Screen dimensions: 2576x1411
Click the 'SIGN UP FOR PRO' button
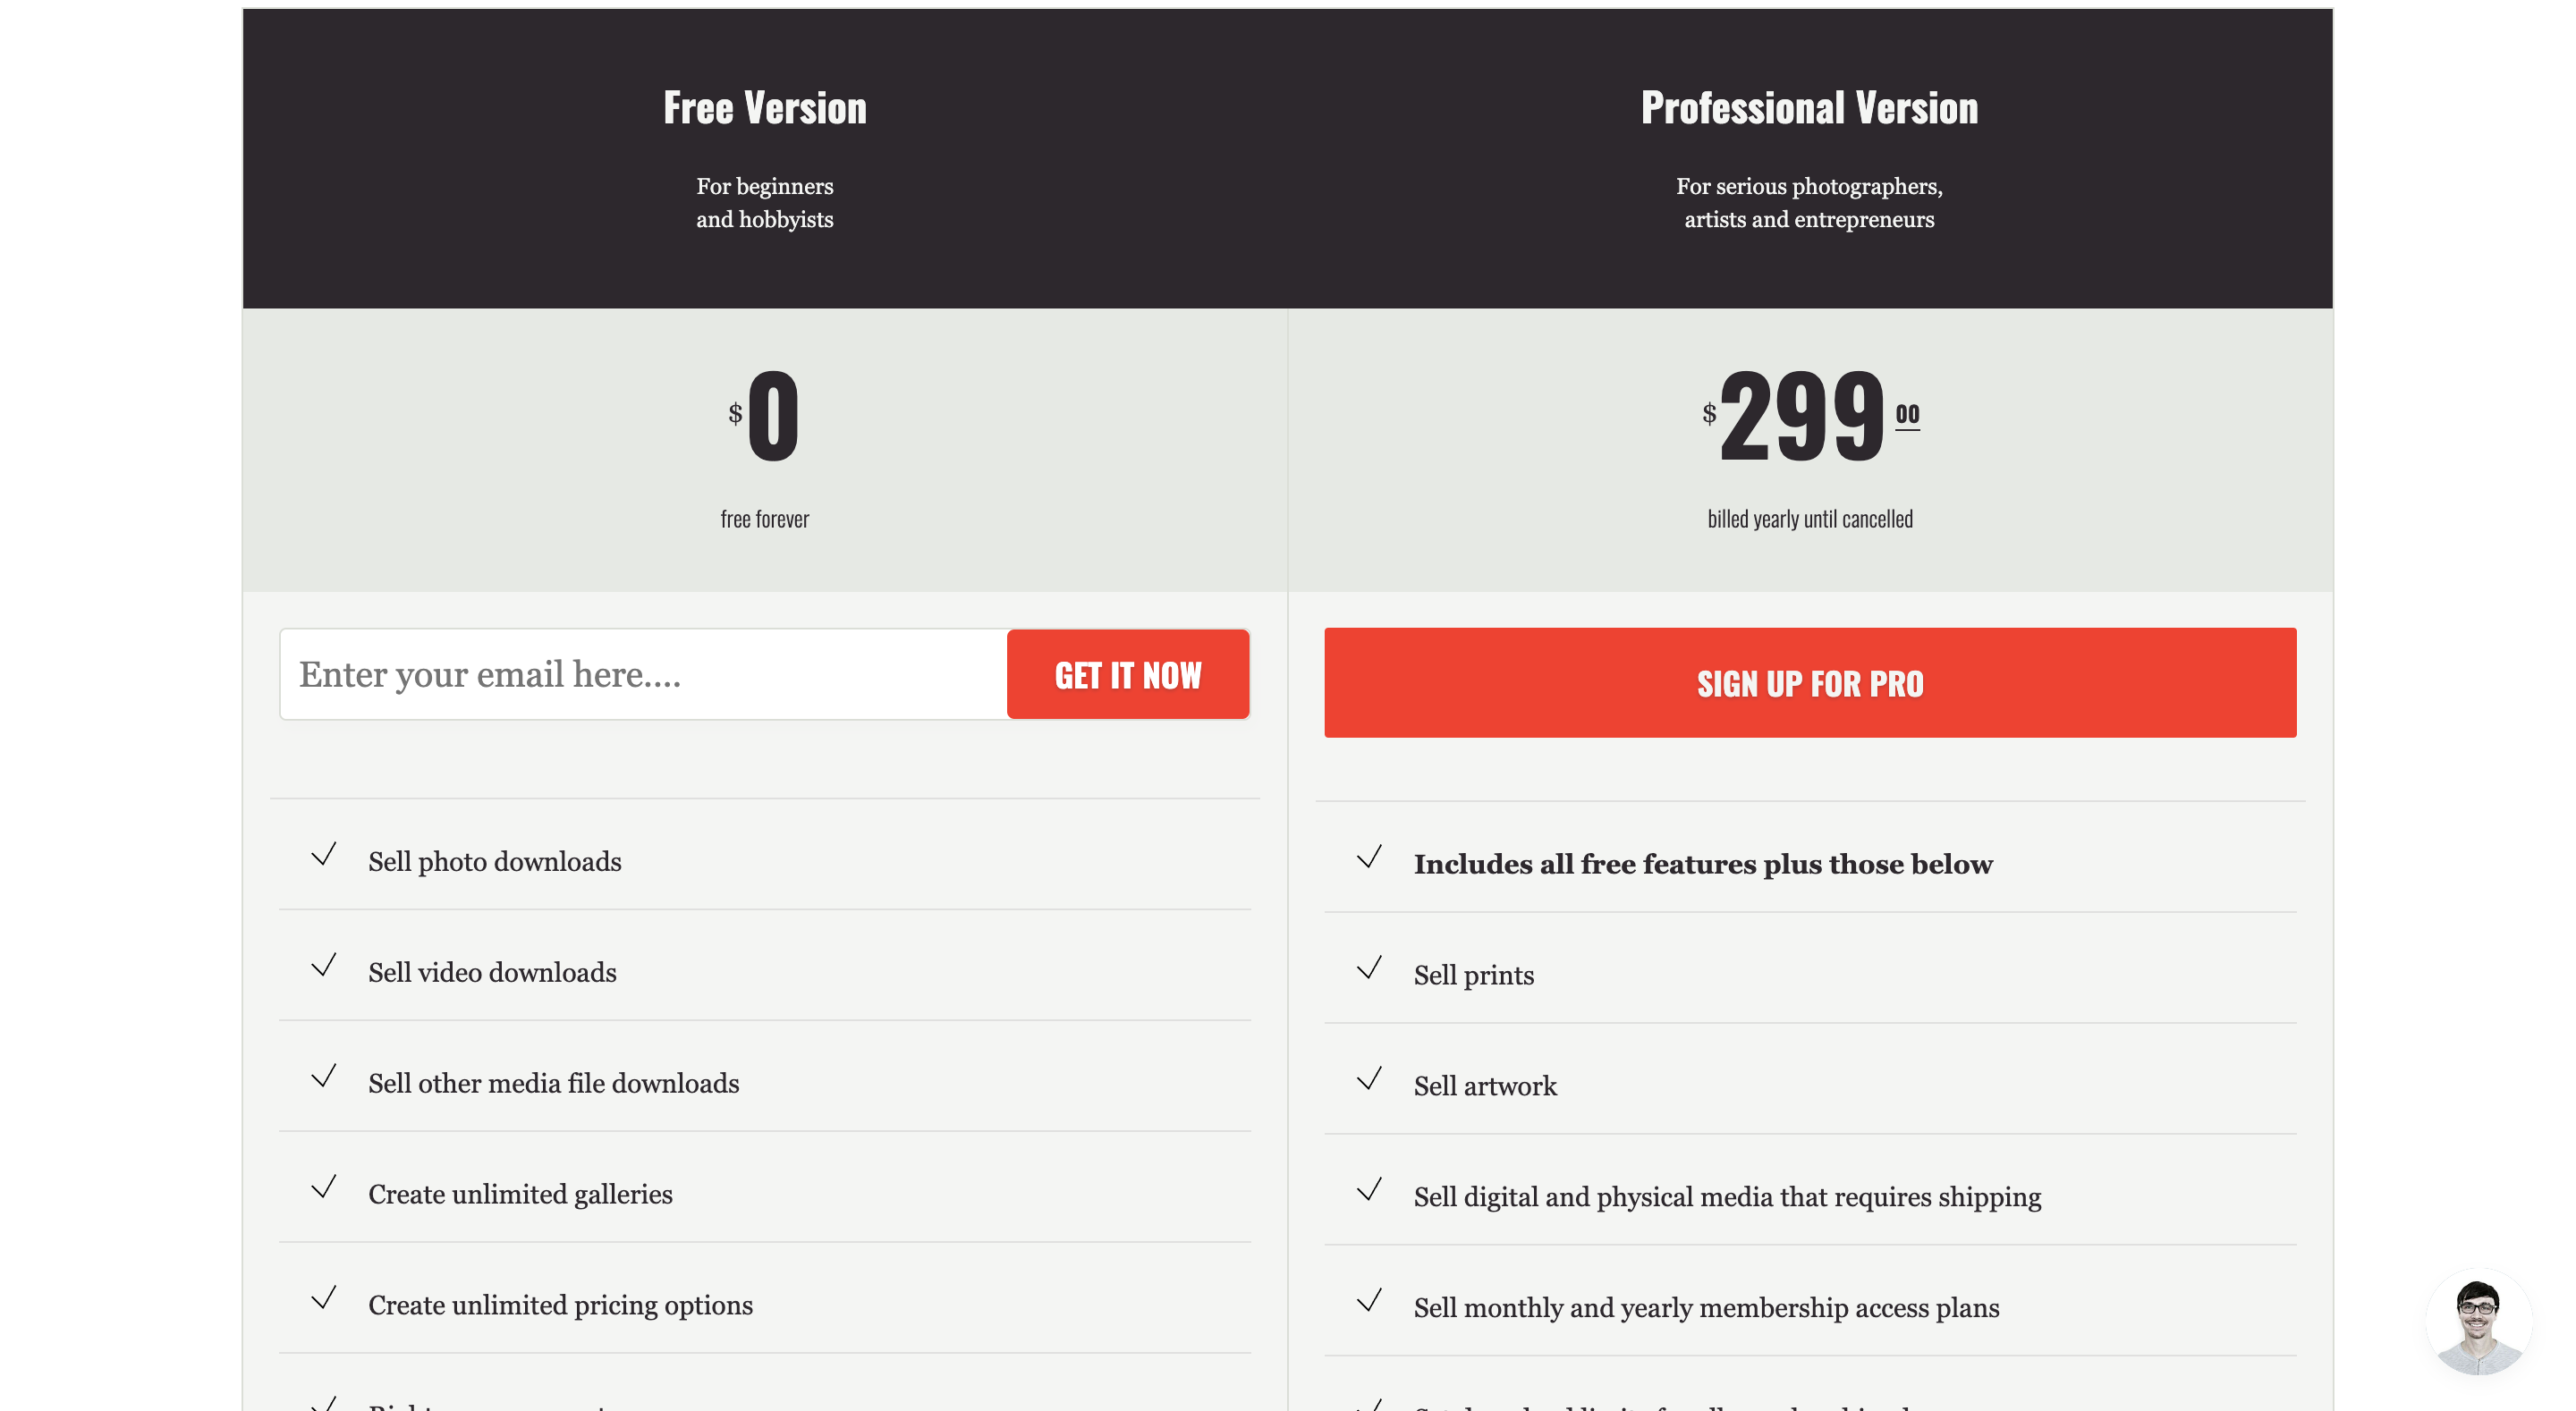pyautogui.click(x=1809, y=681)
